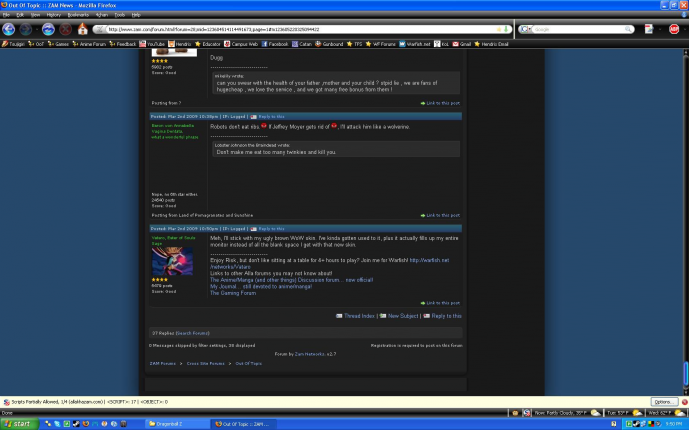Image resolution: width=689 pixels, height=430 pixels.
Task: Click the Baron von Annabelle username
Action: click(x=173, y=126)
